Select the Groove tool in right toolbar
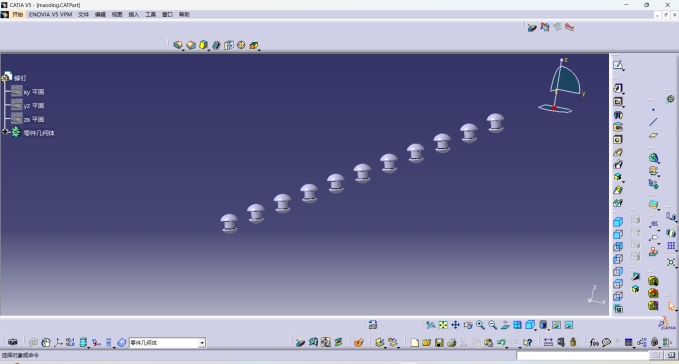679x364 pixels. 618,127
